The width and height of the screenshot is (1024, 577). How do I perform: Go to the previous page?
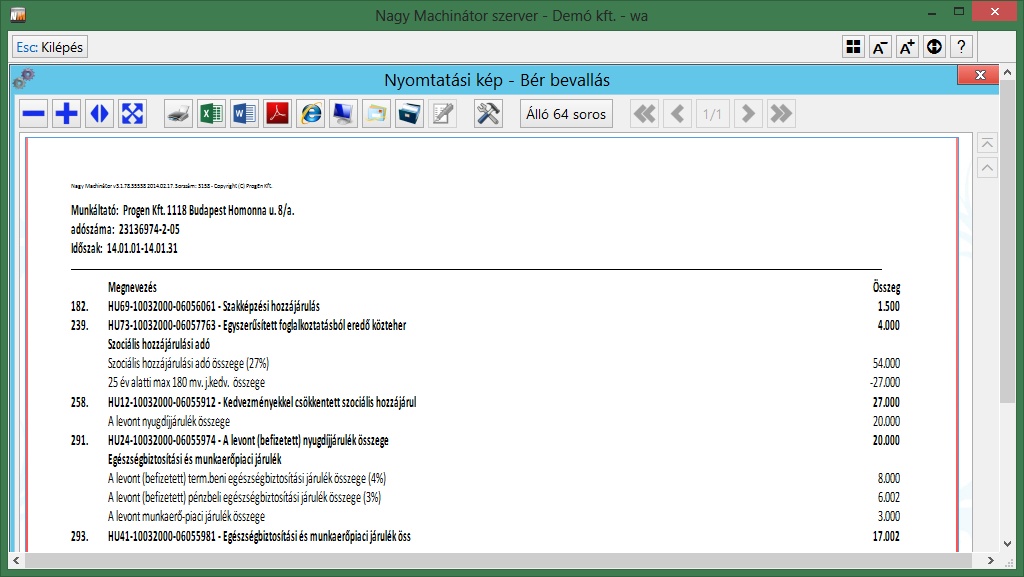(x=678, y=114)
